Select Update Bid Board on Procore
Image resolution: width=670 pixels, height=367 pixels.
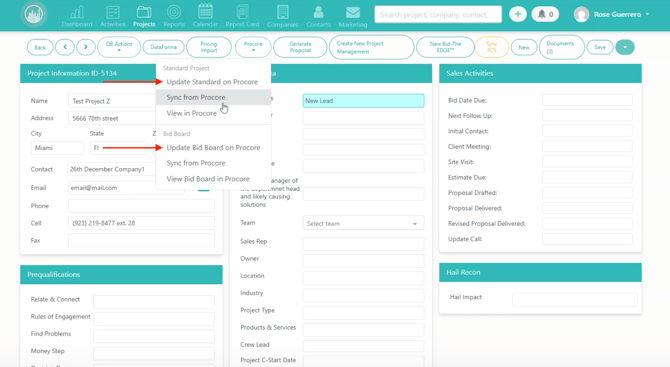(x=213, y=147)
